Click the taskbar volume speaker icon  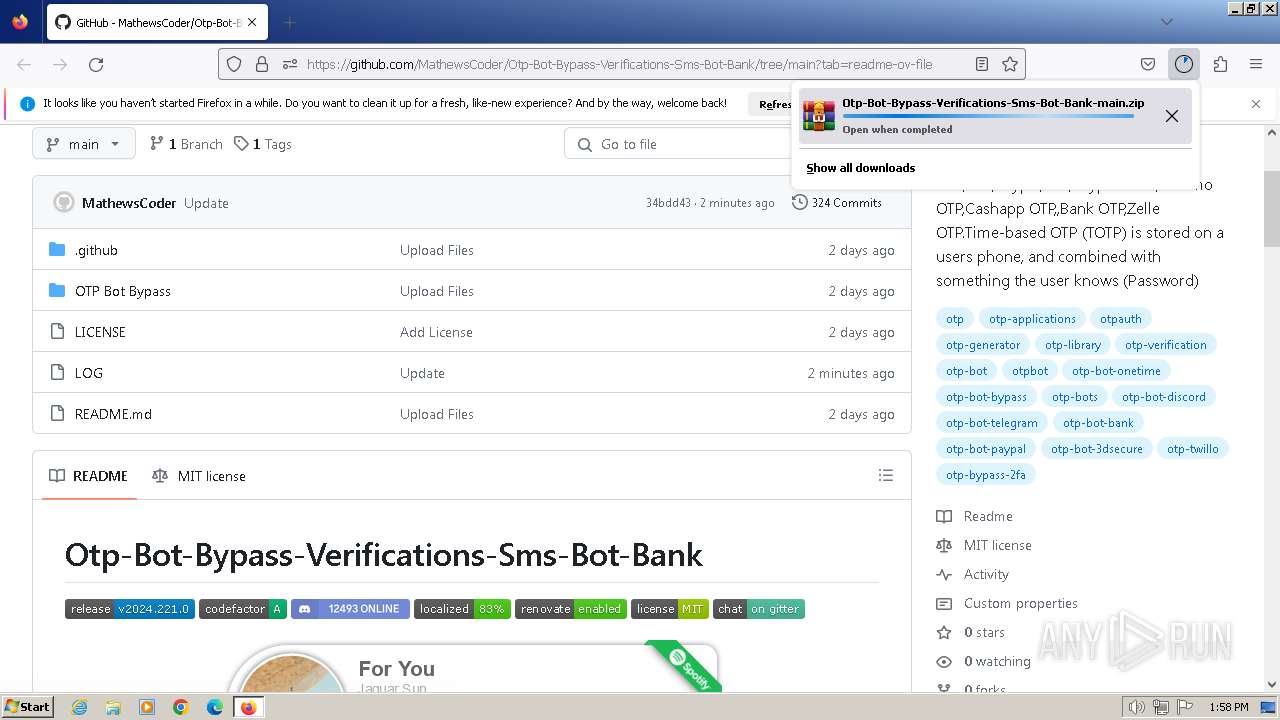[1136, 707]
